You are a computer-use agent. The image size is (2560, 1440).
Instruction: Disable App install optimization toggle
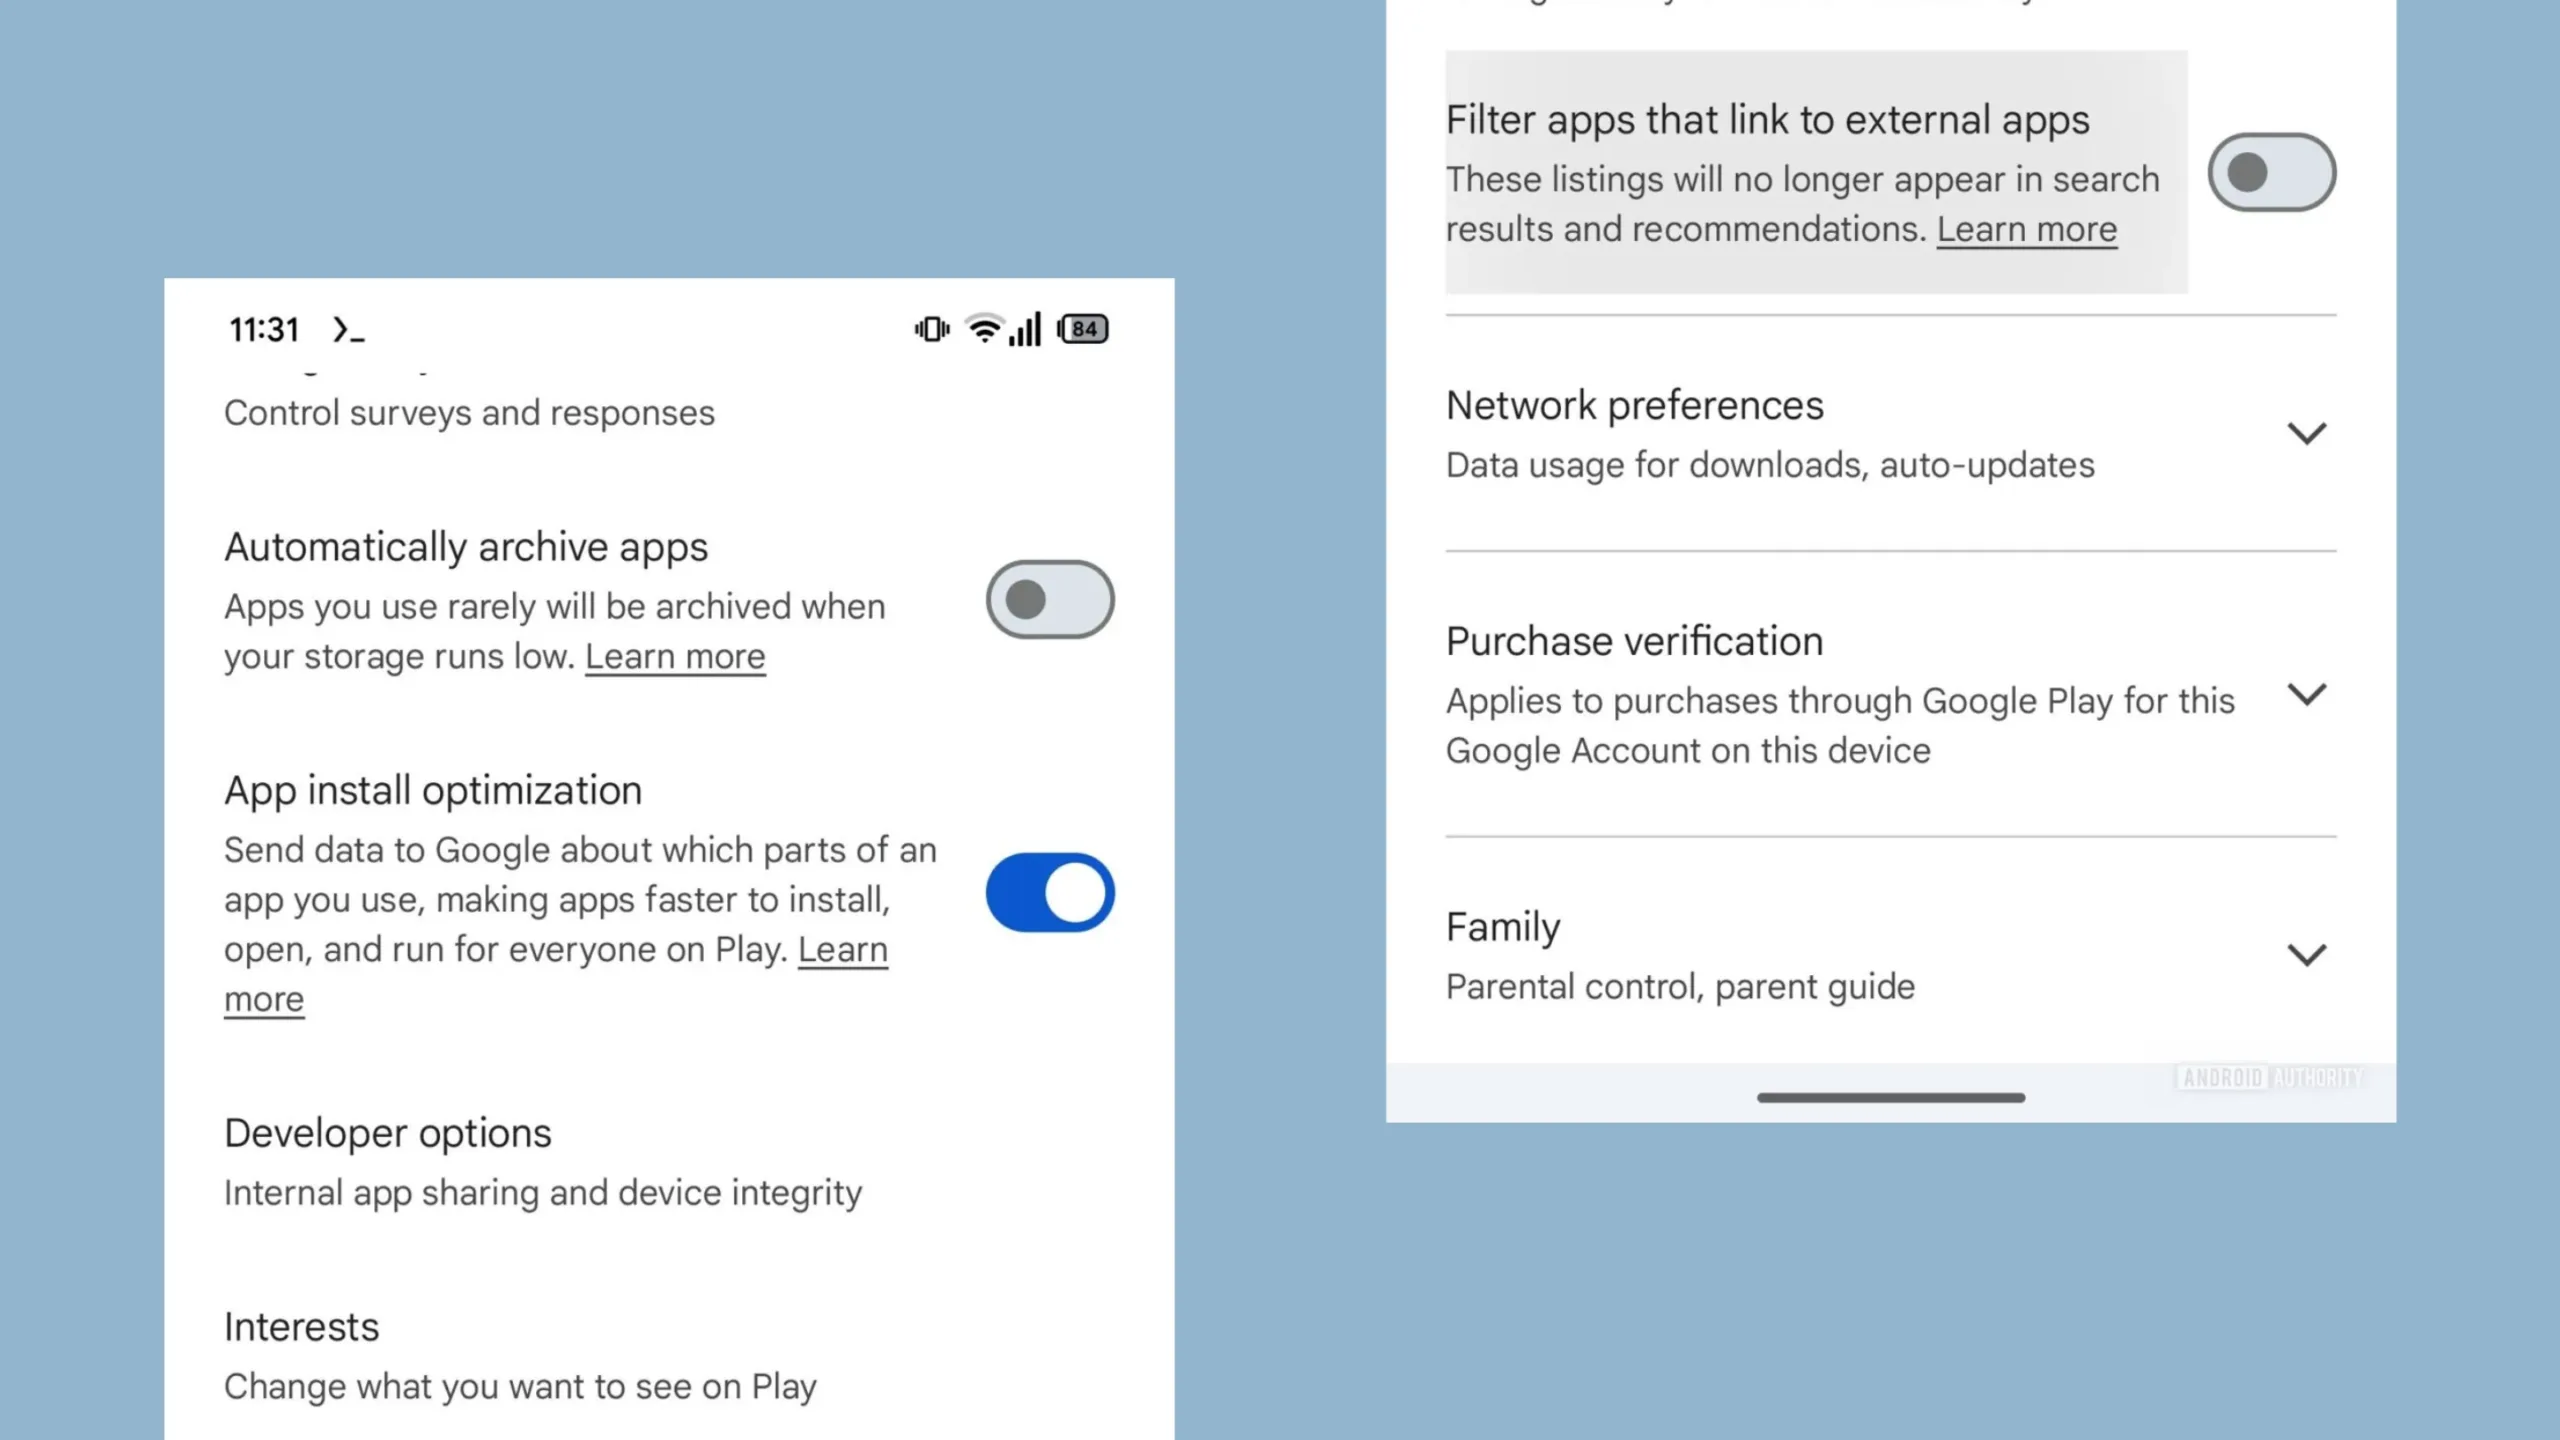[x=1050, y=892]
